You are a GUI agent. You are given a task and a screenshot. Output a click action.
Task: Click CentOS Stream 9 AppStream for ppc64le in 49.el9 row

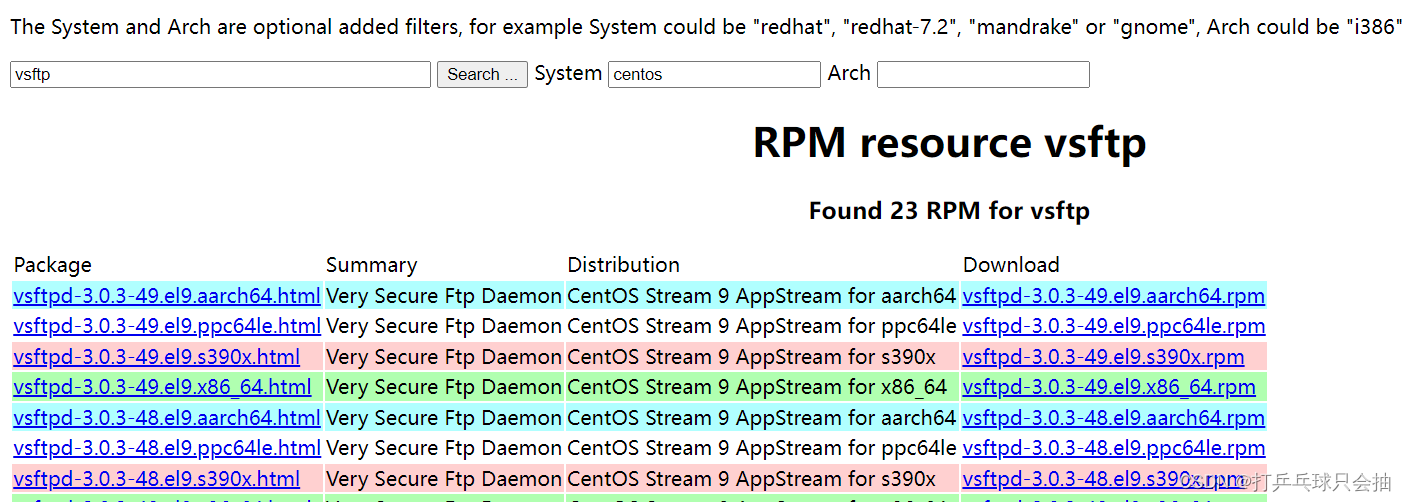[762, 326]
